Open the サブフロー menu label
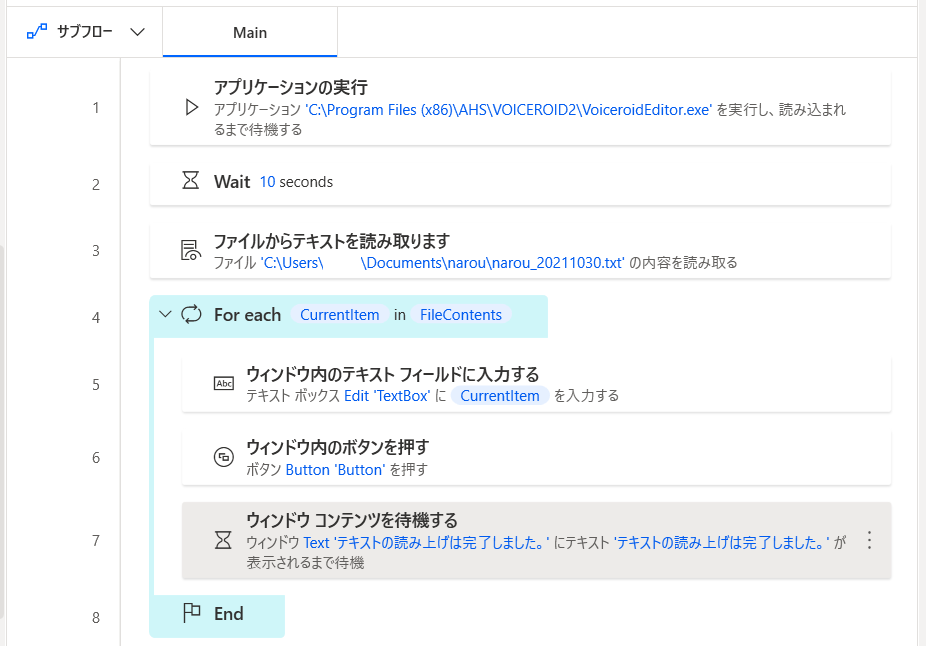This screenshot has height=646, width=926. 84,32
